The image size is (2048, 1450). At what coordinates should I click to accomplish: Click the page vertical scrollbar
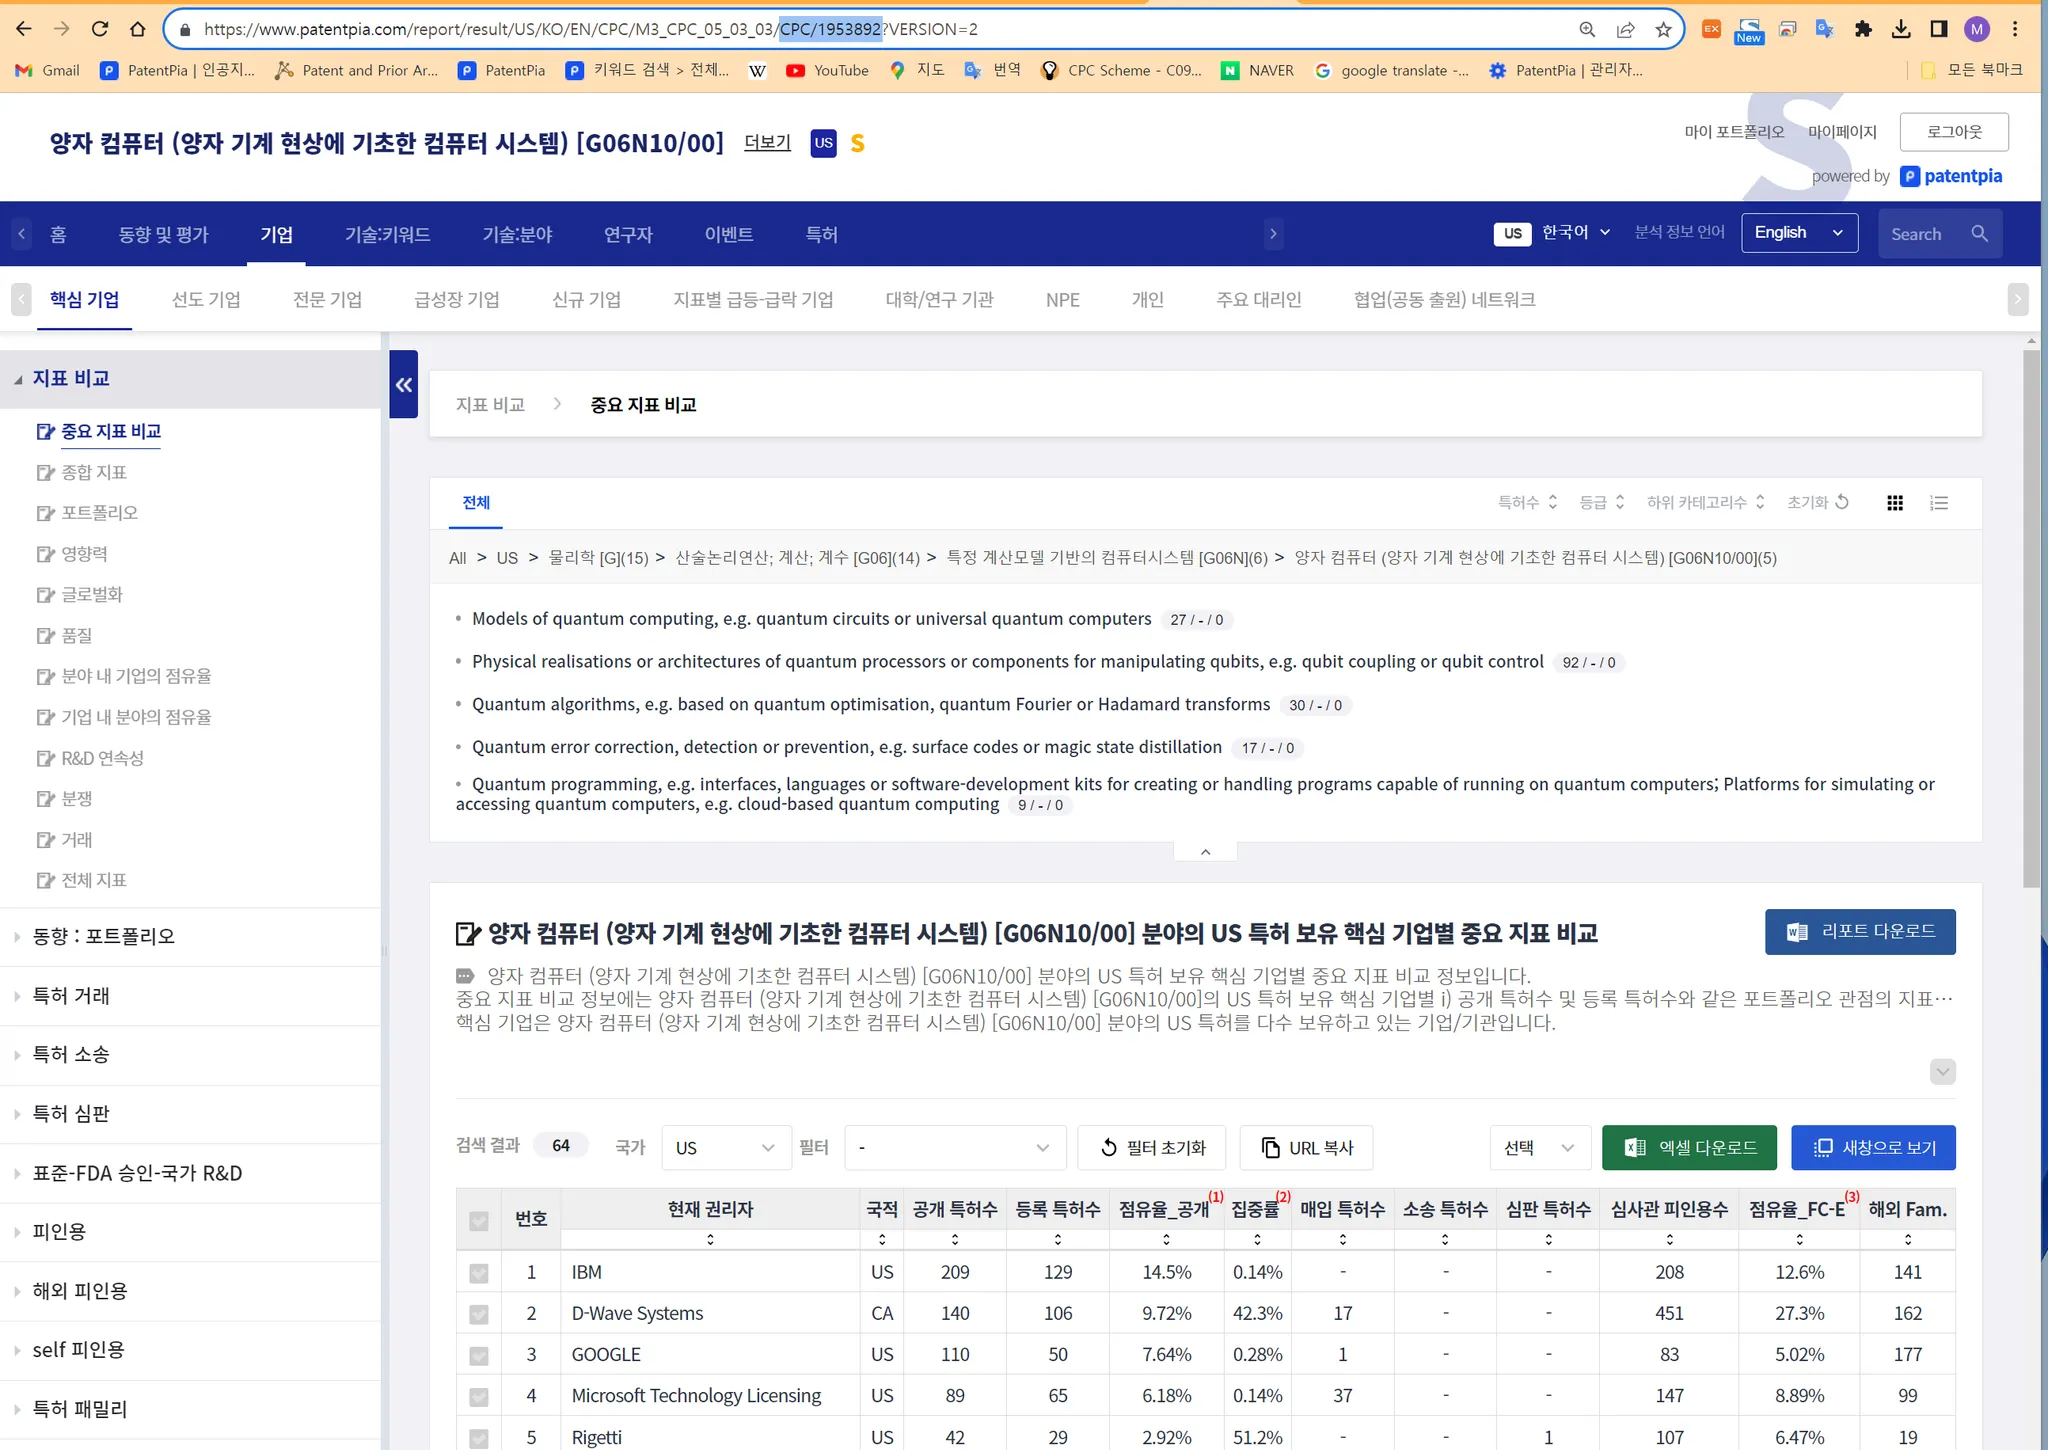(2030, 620)
